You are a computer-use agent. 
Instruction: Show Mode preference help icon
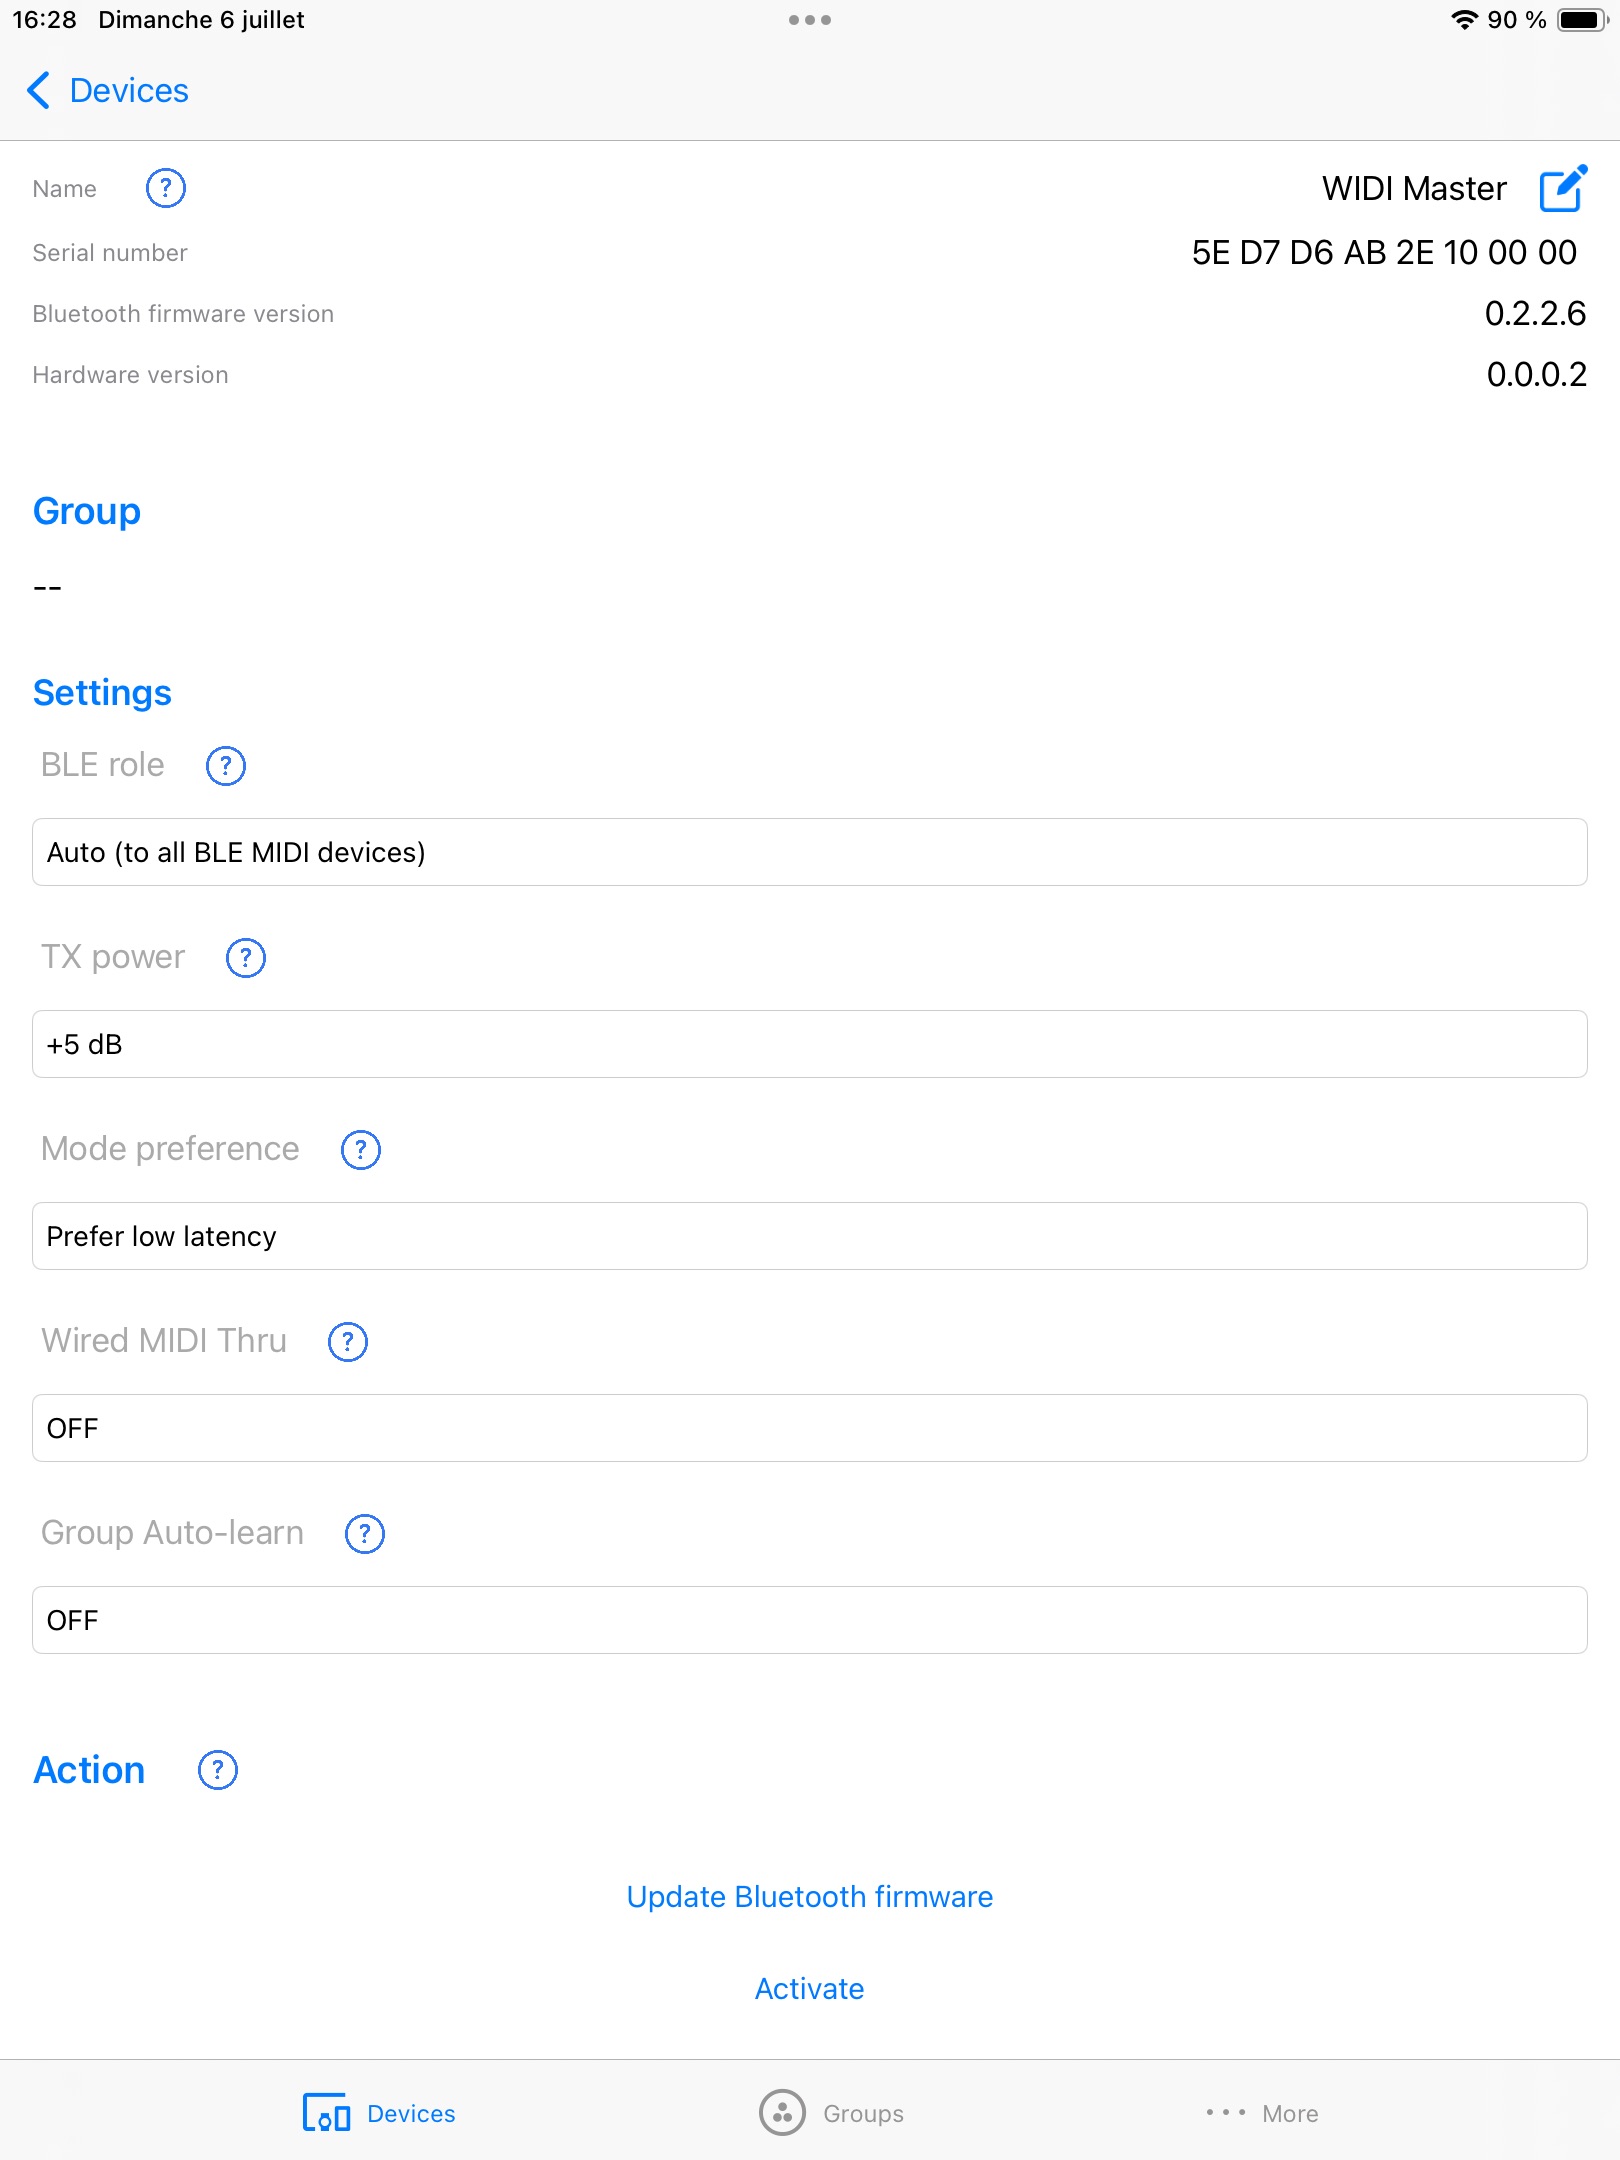click(x=361, y=1150)
